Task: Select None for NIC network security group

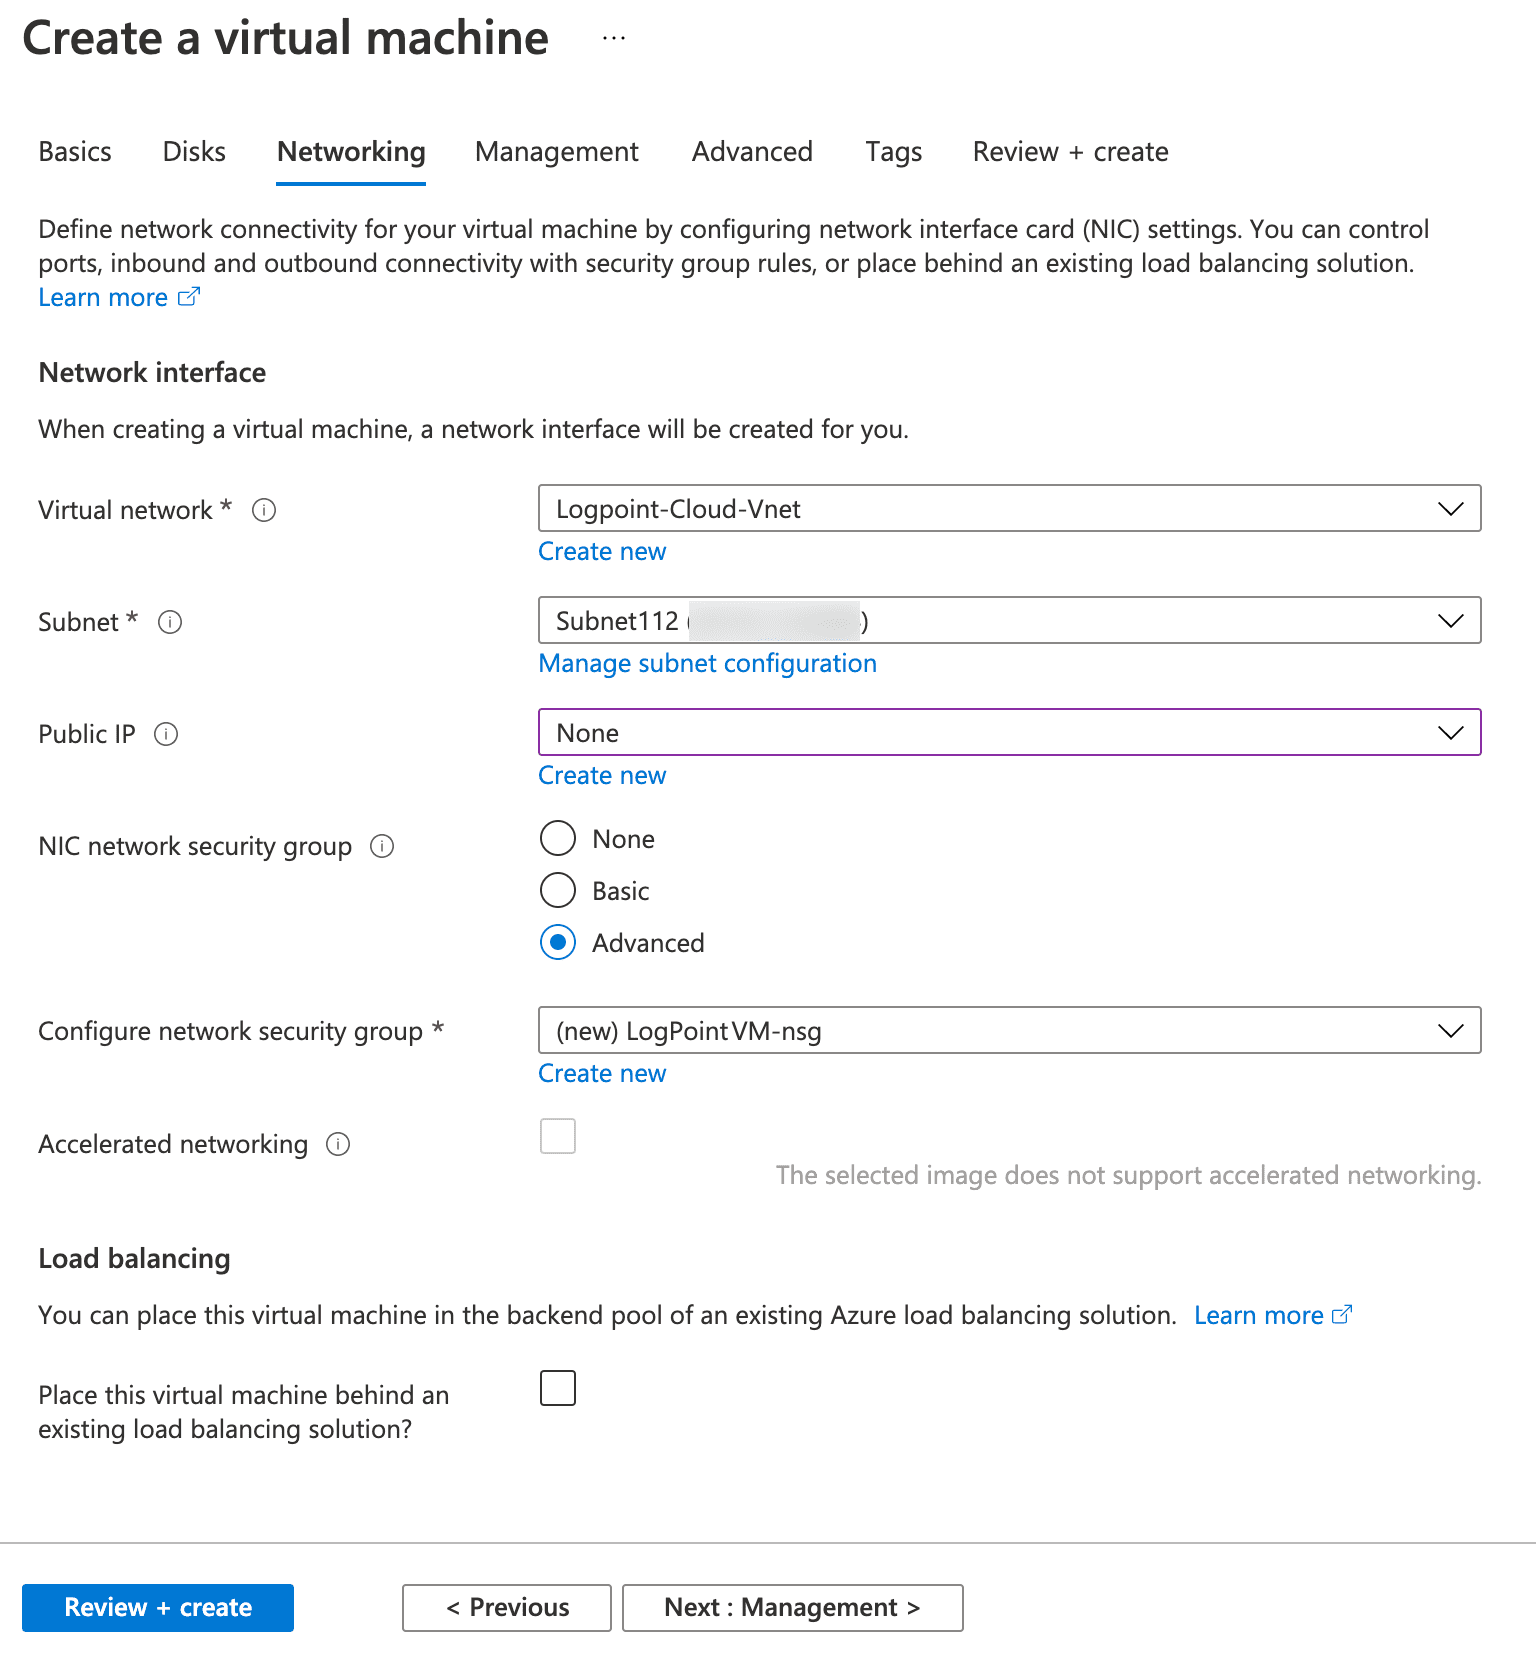Action: click(x=558, y=838)
